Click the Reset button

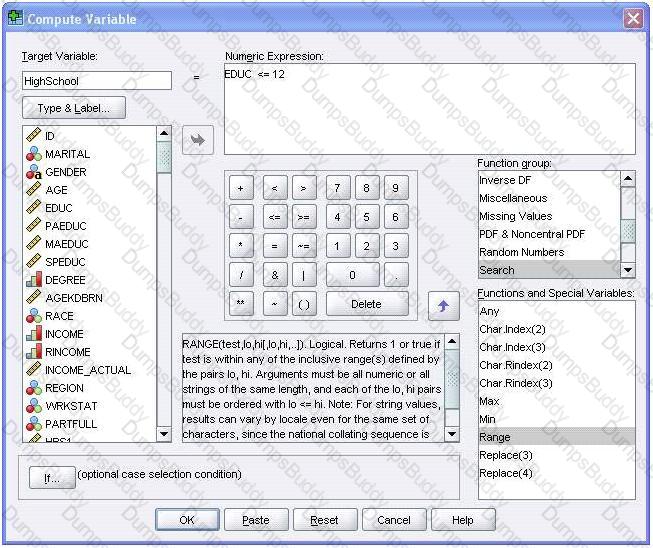tap(325, 520)
